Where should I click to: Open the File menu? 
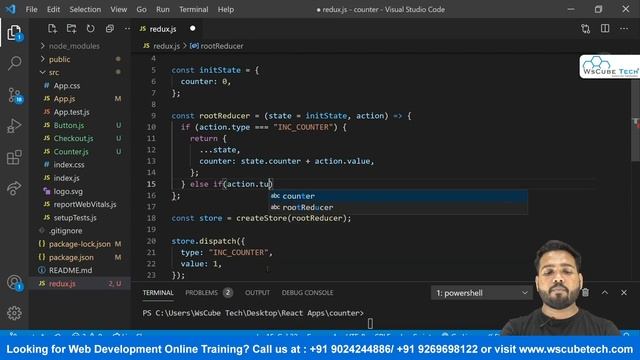[31, 9]
